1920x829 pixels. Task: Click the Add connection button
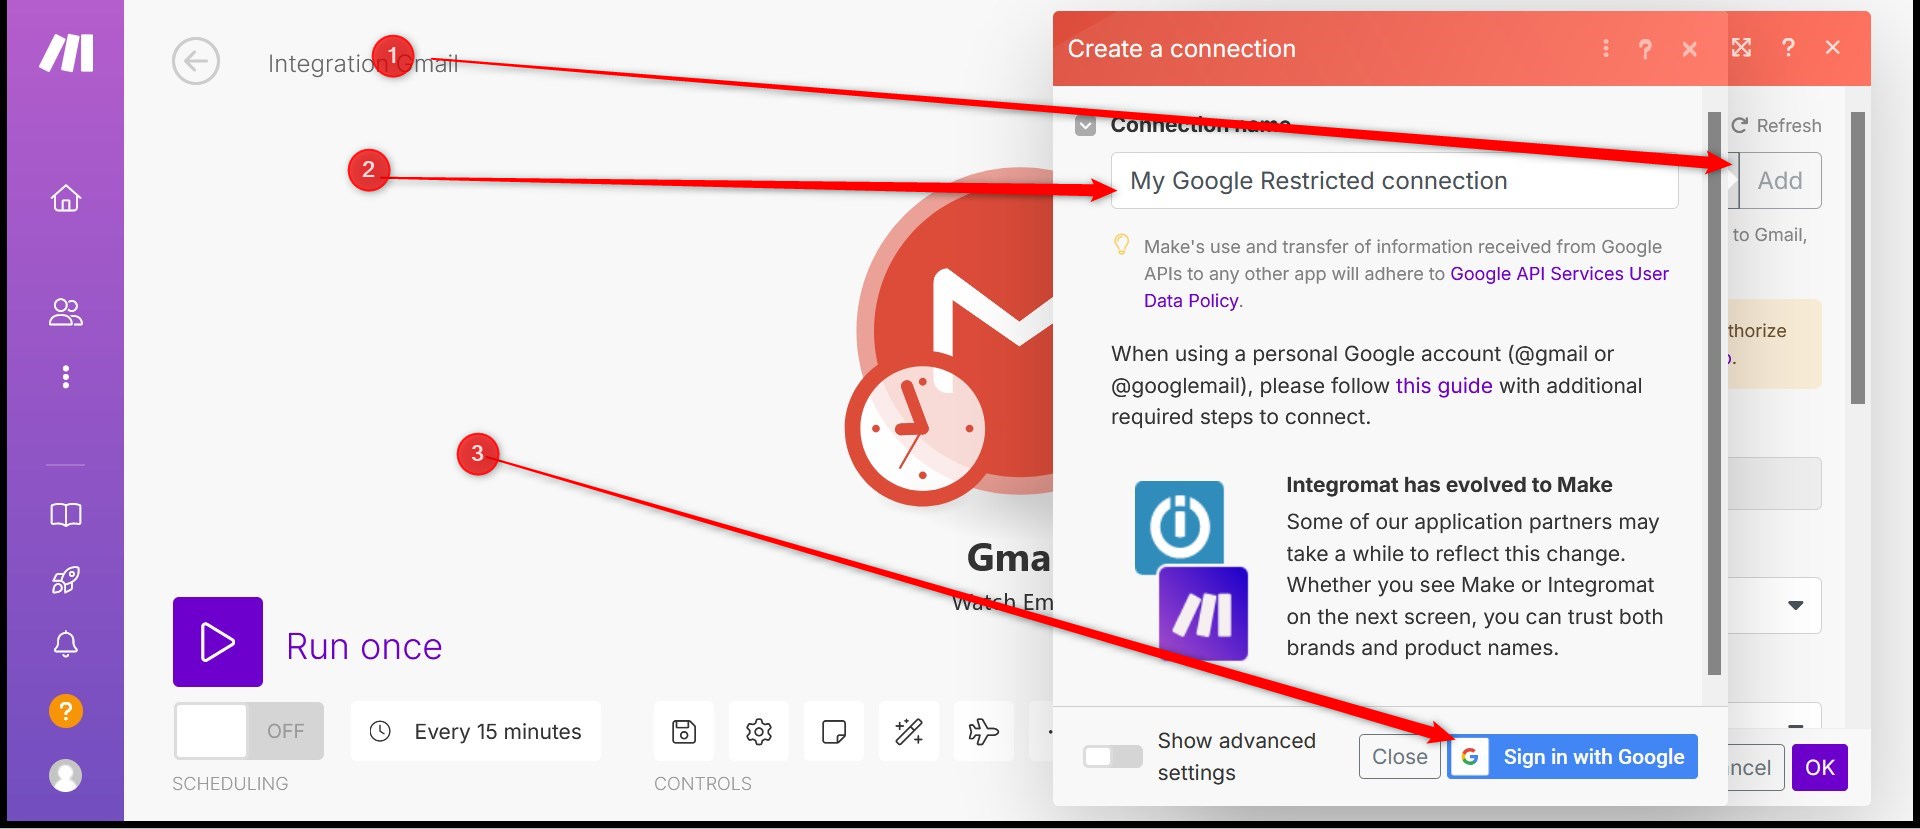[x=1780, y=181]
